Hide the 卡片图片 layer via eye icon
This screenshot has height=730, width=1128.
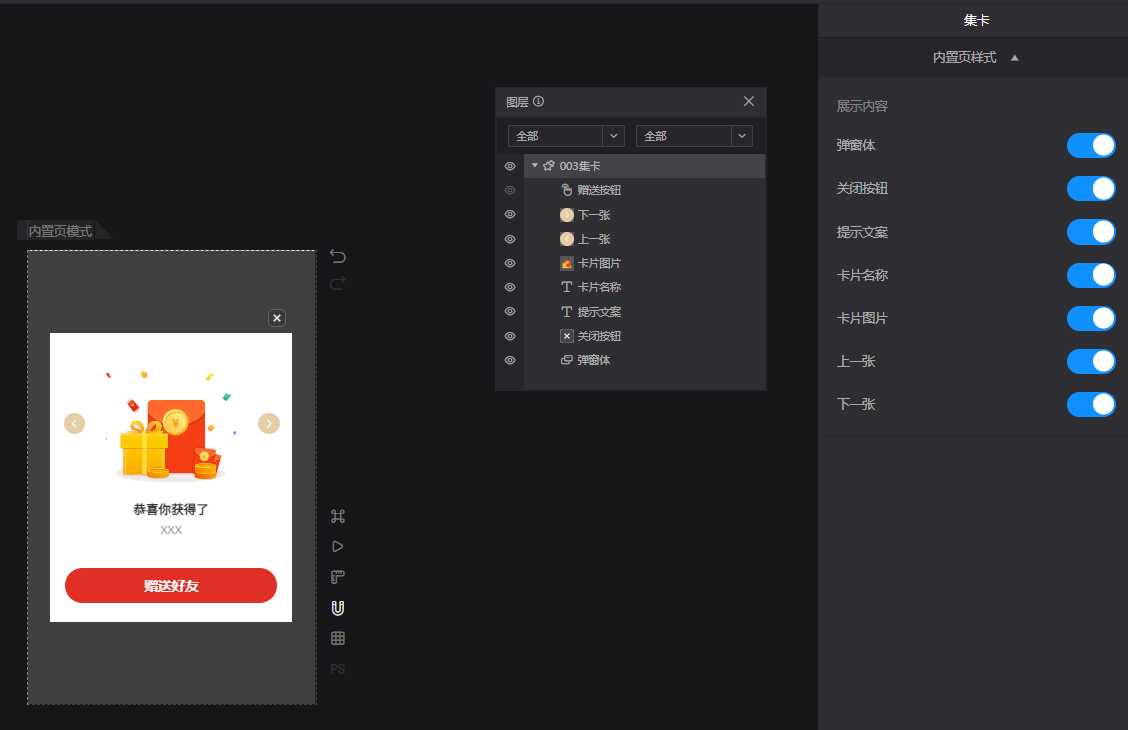[x=510, y=263]
